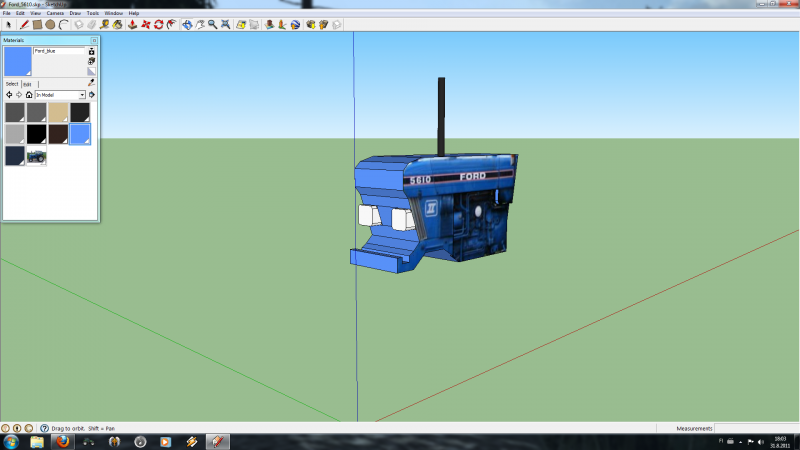Select the Arc tool
Image resolution: width=800 pixels, height=450 pixels.
[x=63, y=24]
